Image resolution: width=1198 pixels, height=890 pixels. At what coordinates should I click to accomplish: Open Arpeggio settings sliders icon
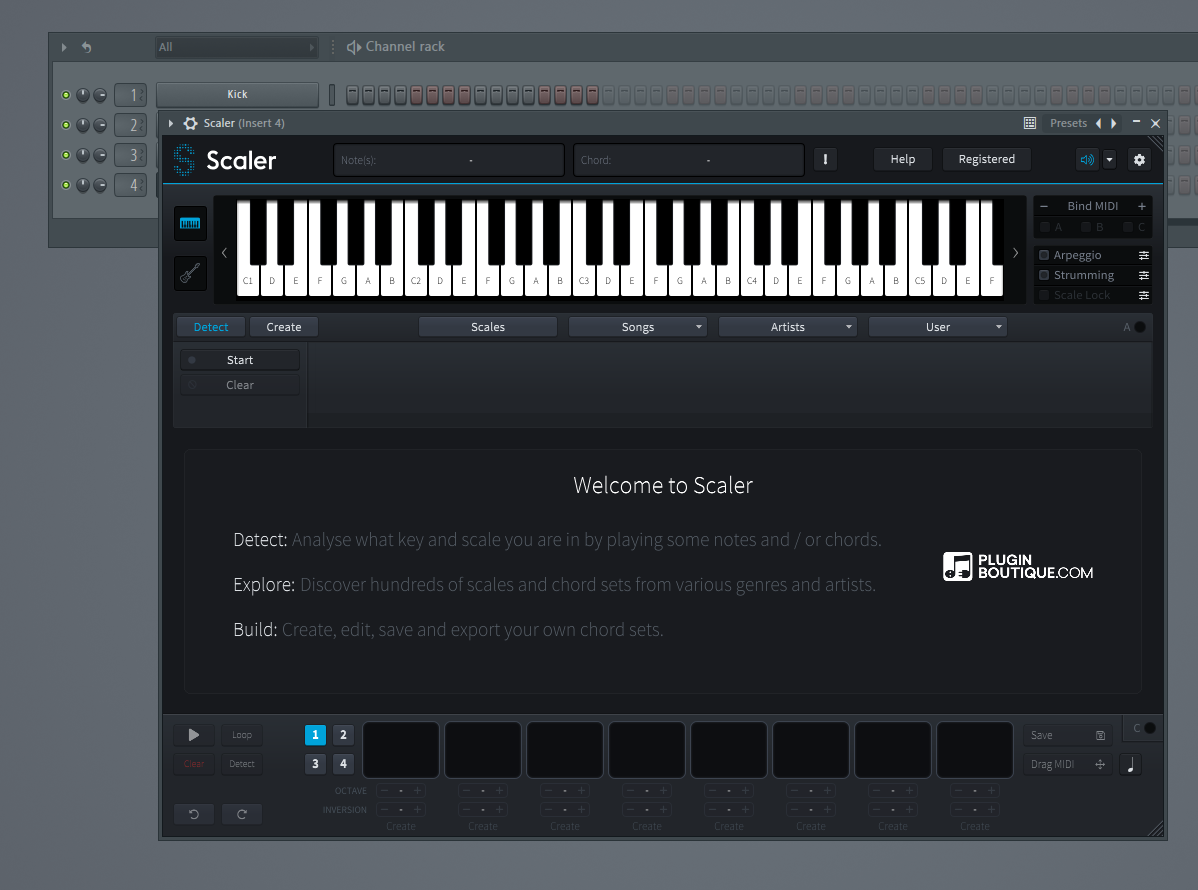[x=1144, y=255]
